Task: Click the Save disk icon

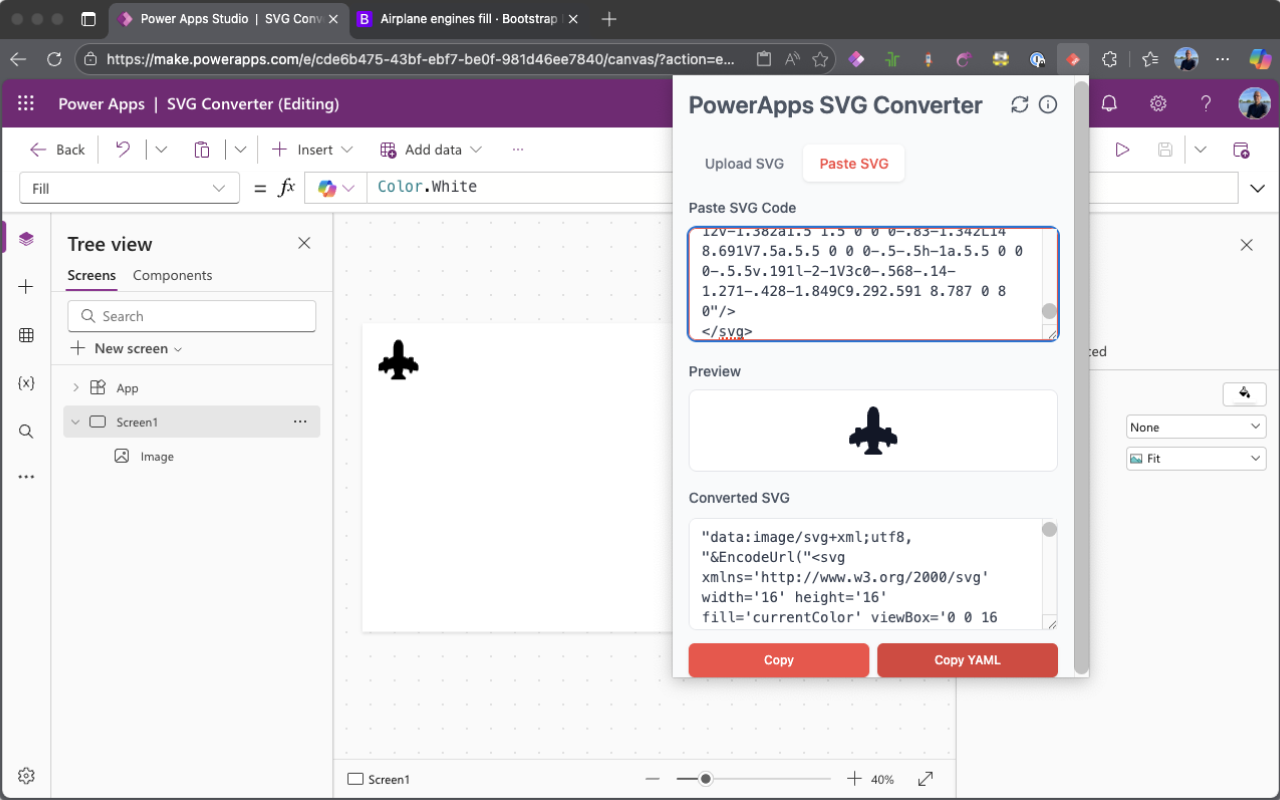Action: point(1165,150)
